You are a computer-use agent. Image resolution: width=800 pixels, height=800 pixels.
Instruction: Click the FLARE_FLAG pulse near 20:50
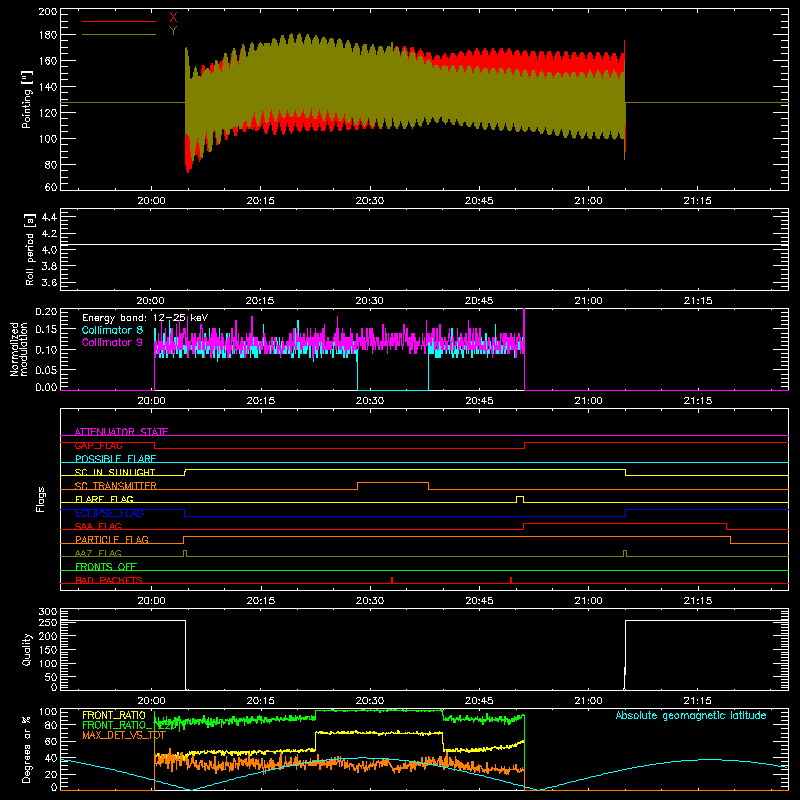click(x=520, y=499)
